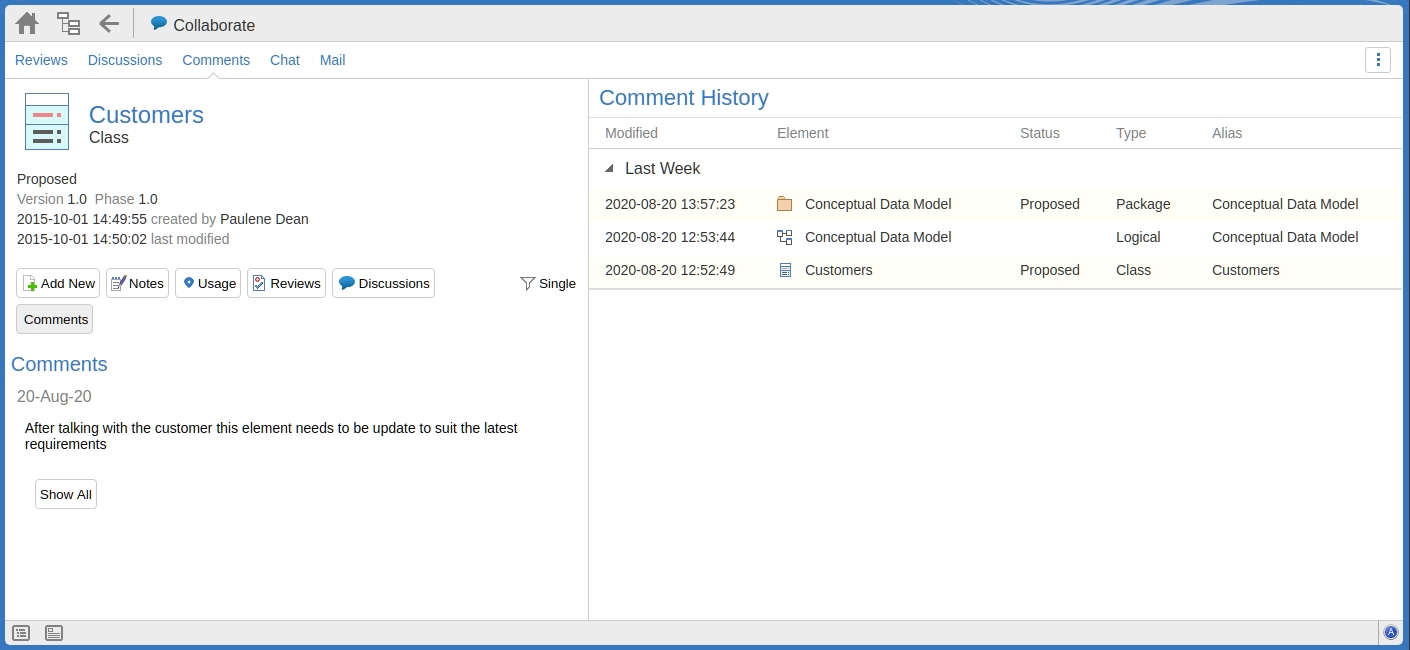Click the circular A icon at bottom right
This screenshot has height=650, width=1410.
tap(1390, 632)
